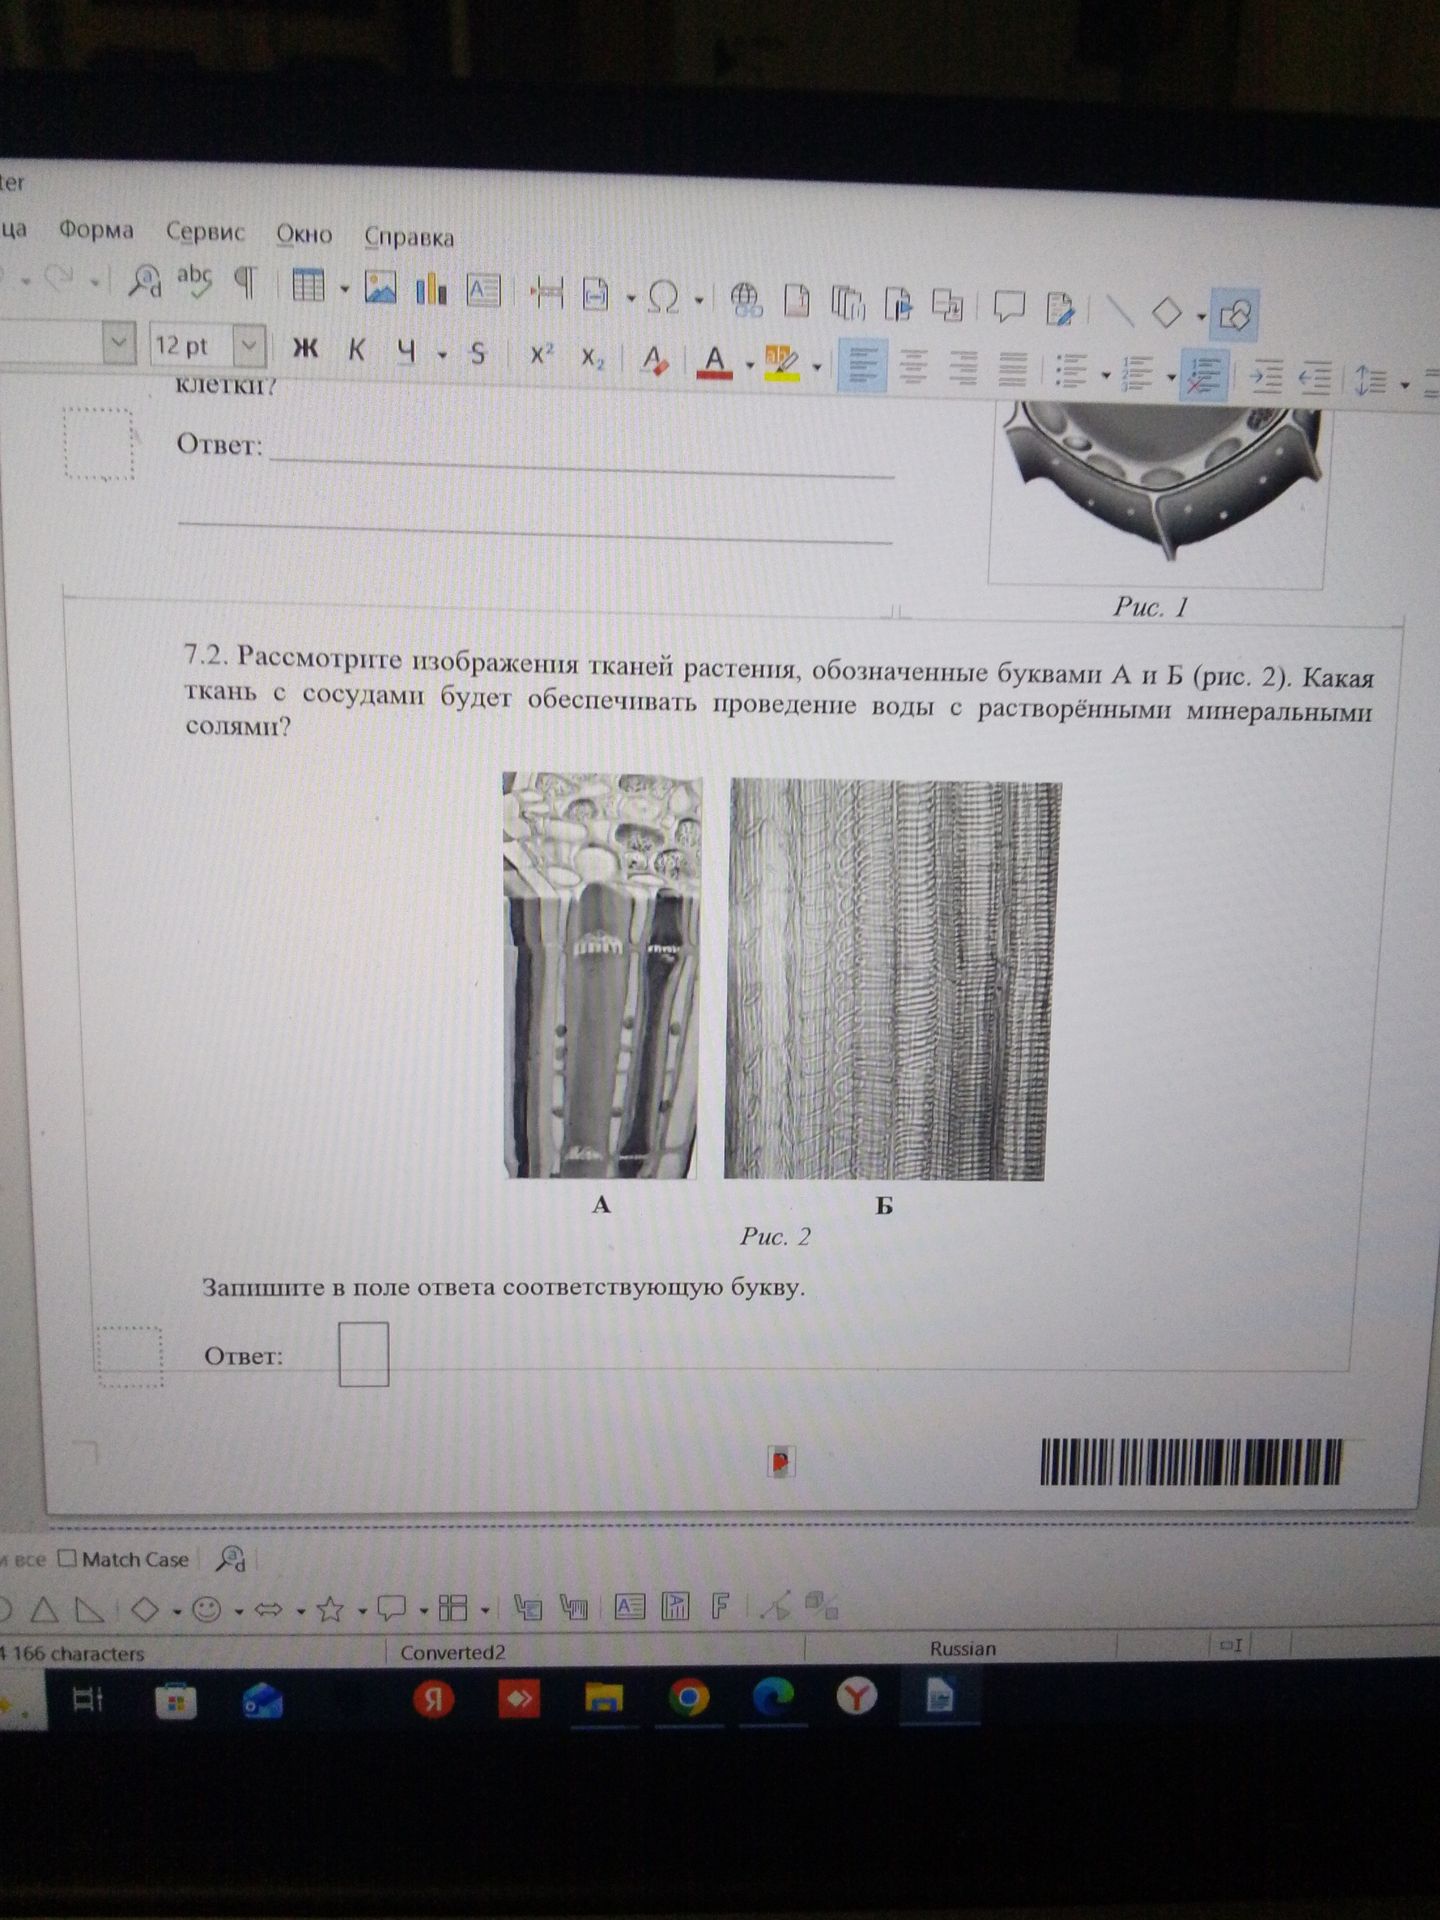Image resolution: width=1440 pixels, height=1920 pixels.
Task: Open the Окно menu
Action: click(304, 234)
